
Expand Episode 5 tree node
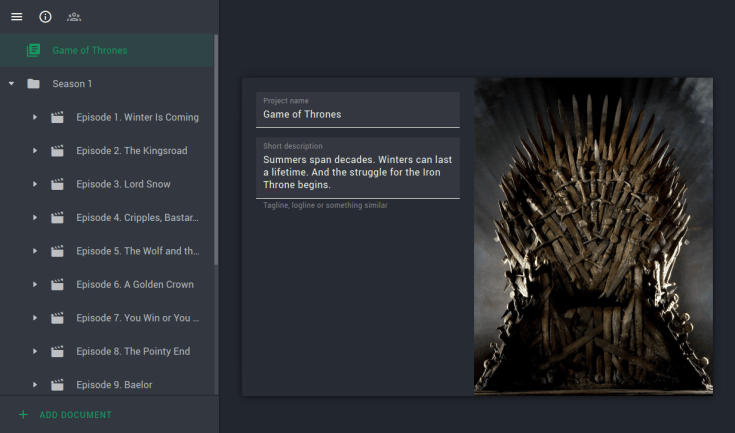pyautogui.click(x=34, y=251)
